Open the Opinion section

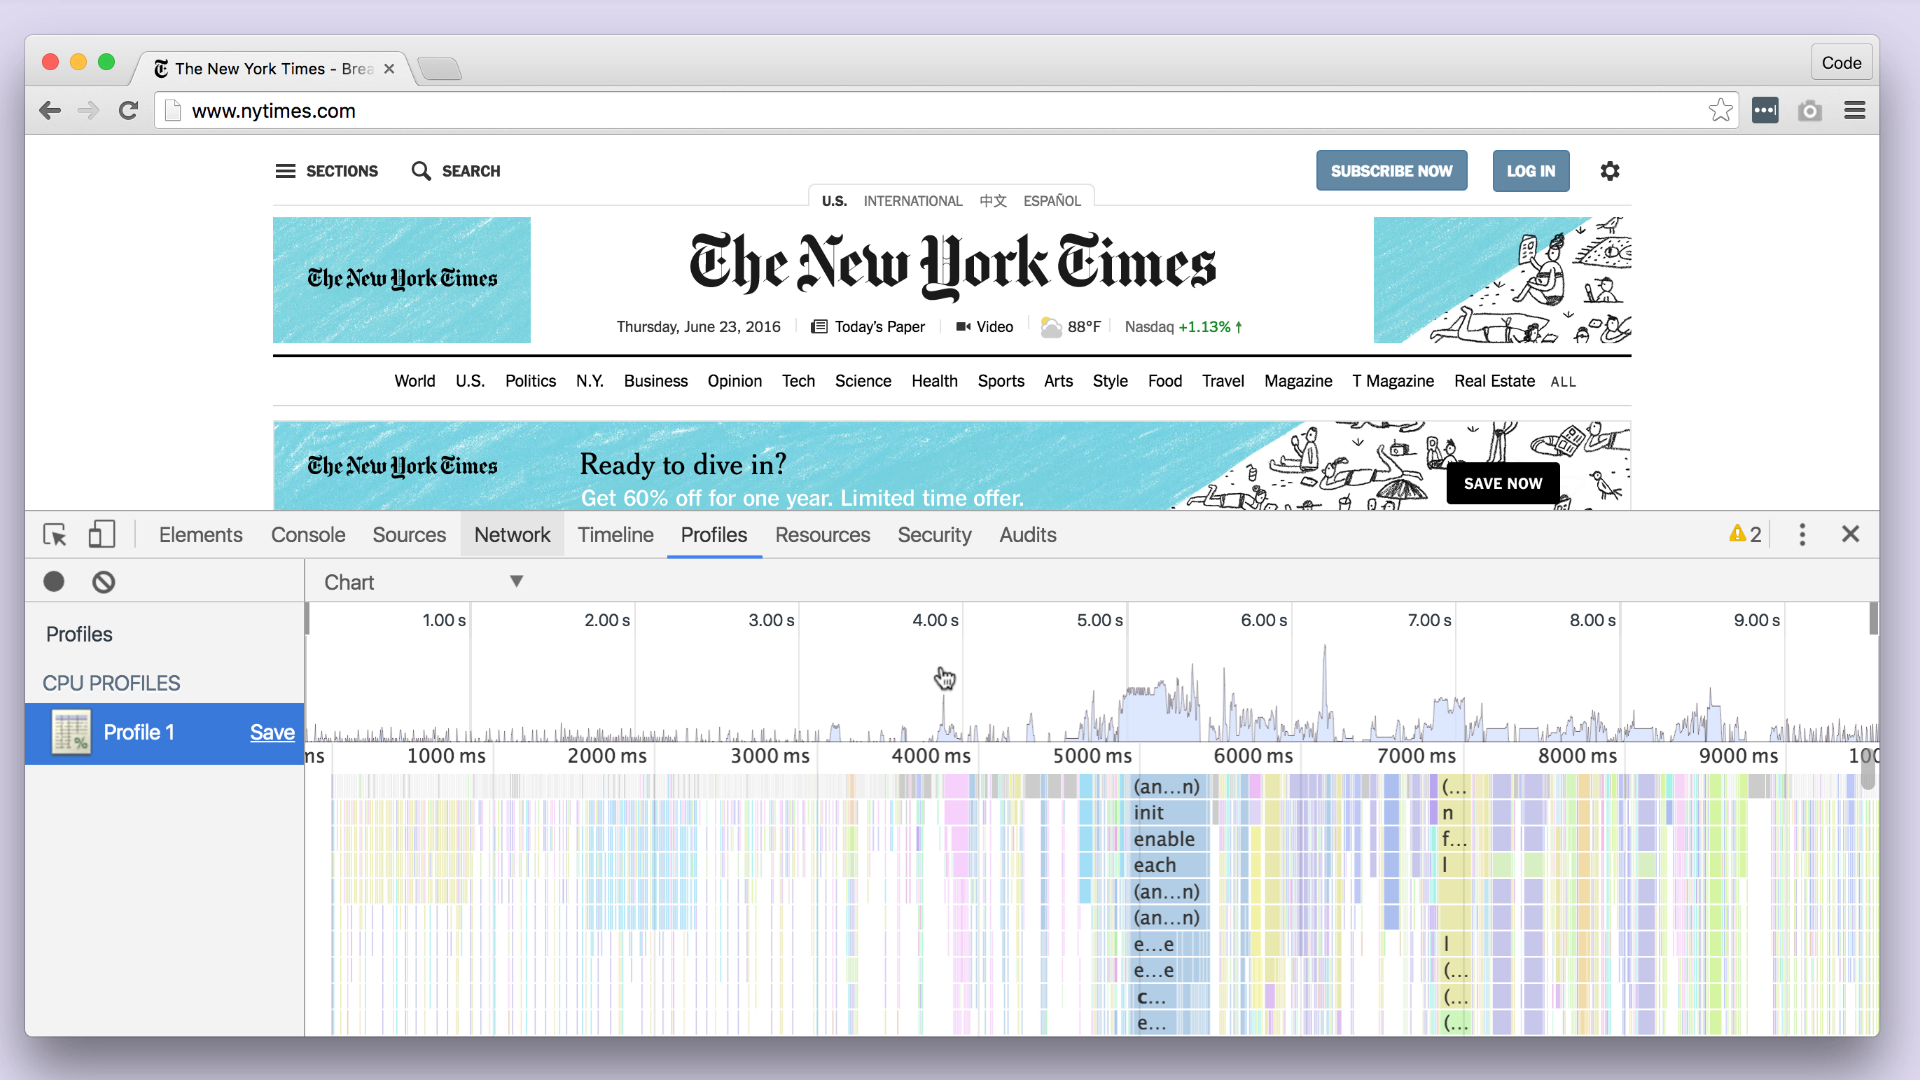[735, 381]
